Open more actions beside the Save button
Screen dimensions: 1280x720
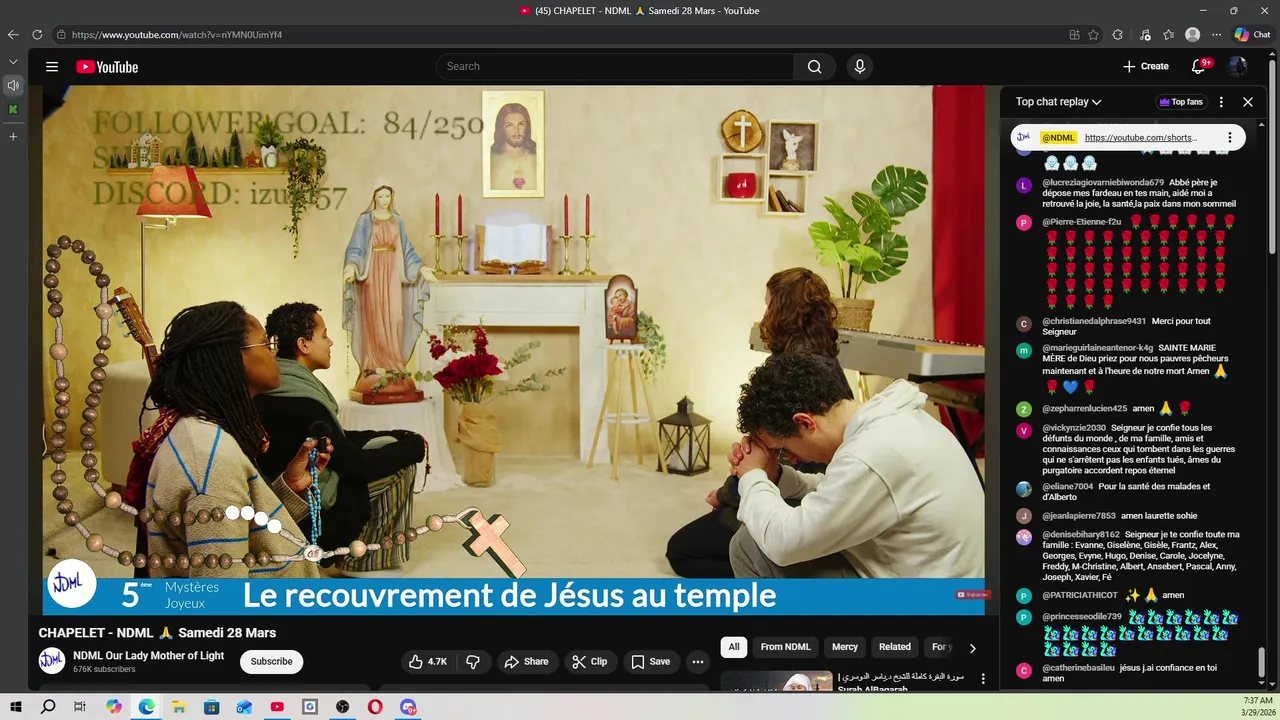pyautogui.click(x=698, y=662)
